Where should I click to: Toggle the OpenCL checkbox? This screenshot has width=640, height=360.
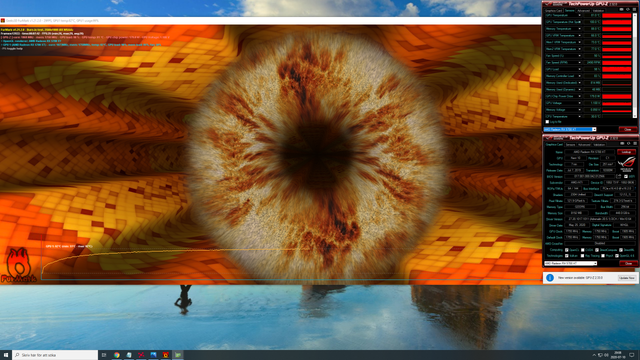(567, 250)
